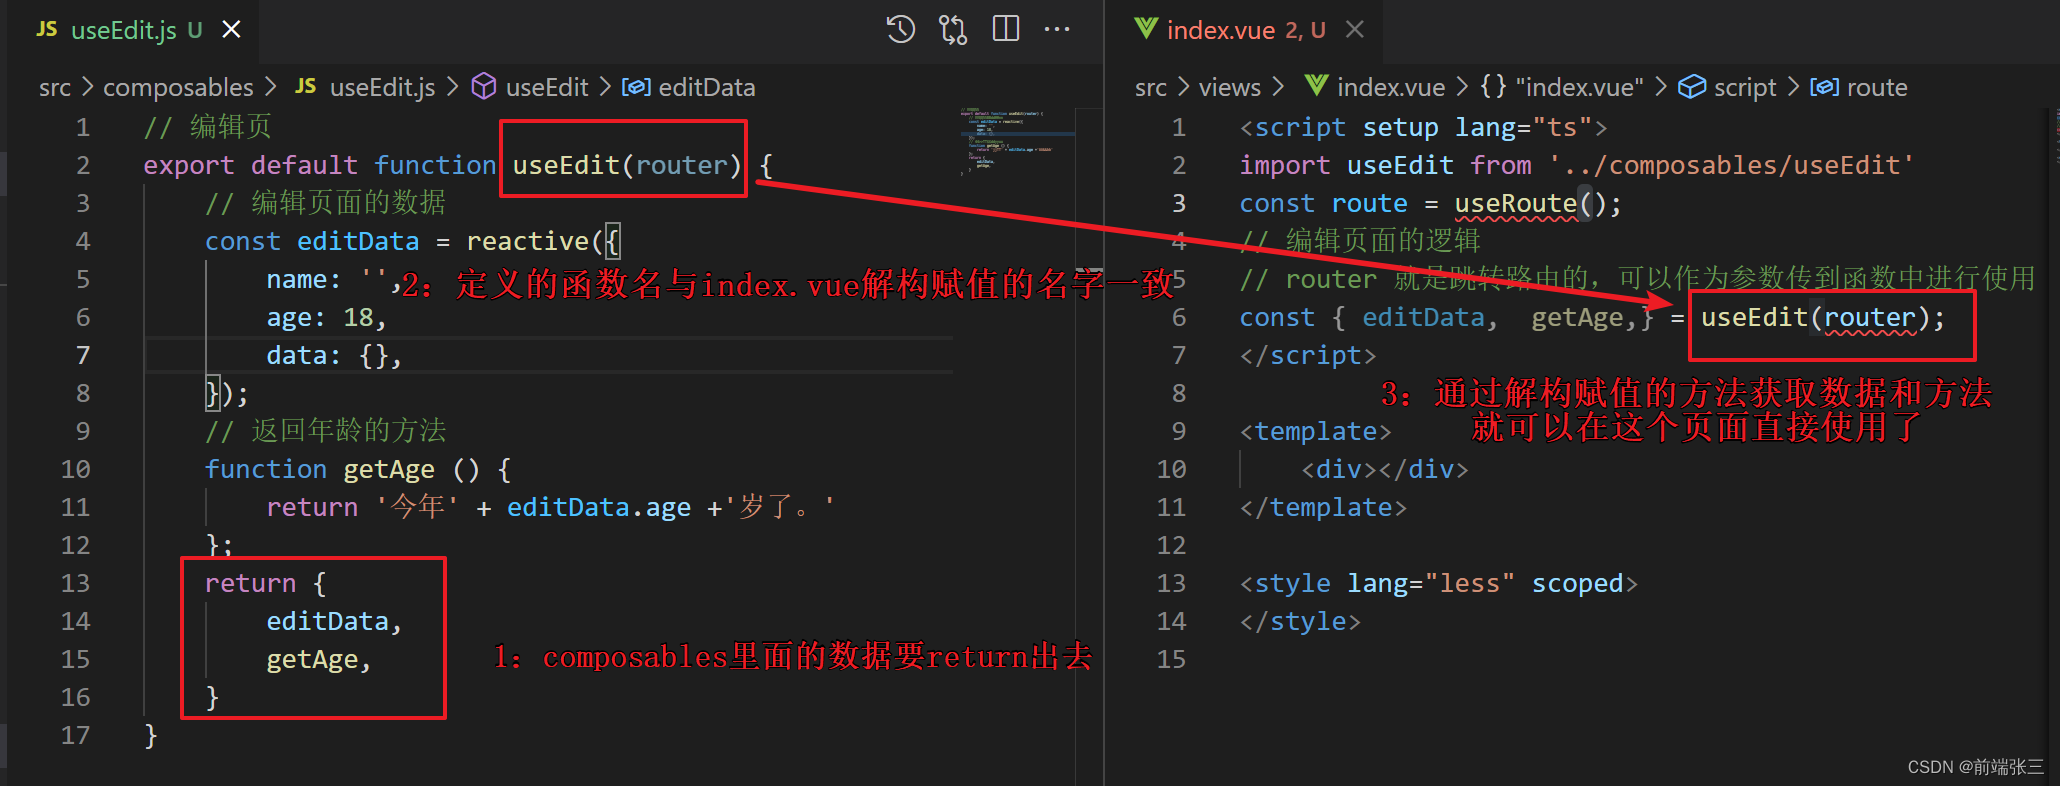2060x786 pixels.
Task: Click 'age: 18,' on line 5-6 area
Action: pos(326,318)
